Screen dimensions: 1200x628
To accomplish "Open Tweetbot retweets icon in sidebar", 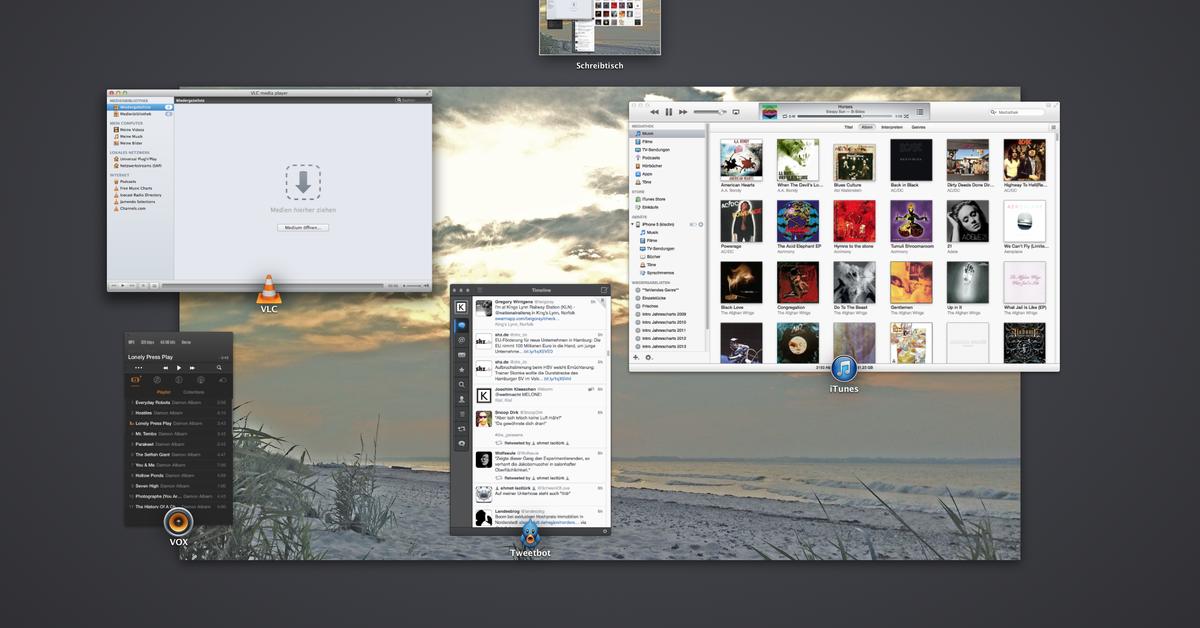I will 461,428.
